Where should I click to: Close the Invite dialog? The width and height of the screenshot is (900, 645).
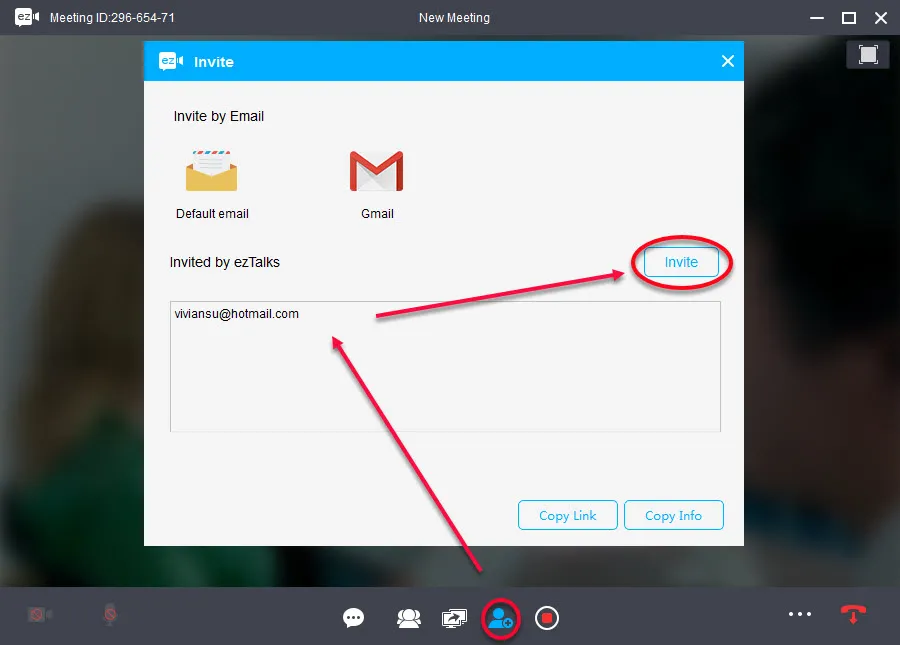[727, 61]
